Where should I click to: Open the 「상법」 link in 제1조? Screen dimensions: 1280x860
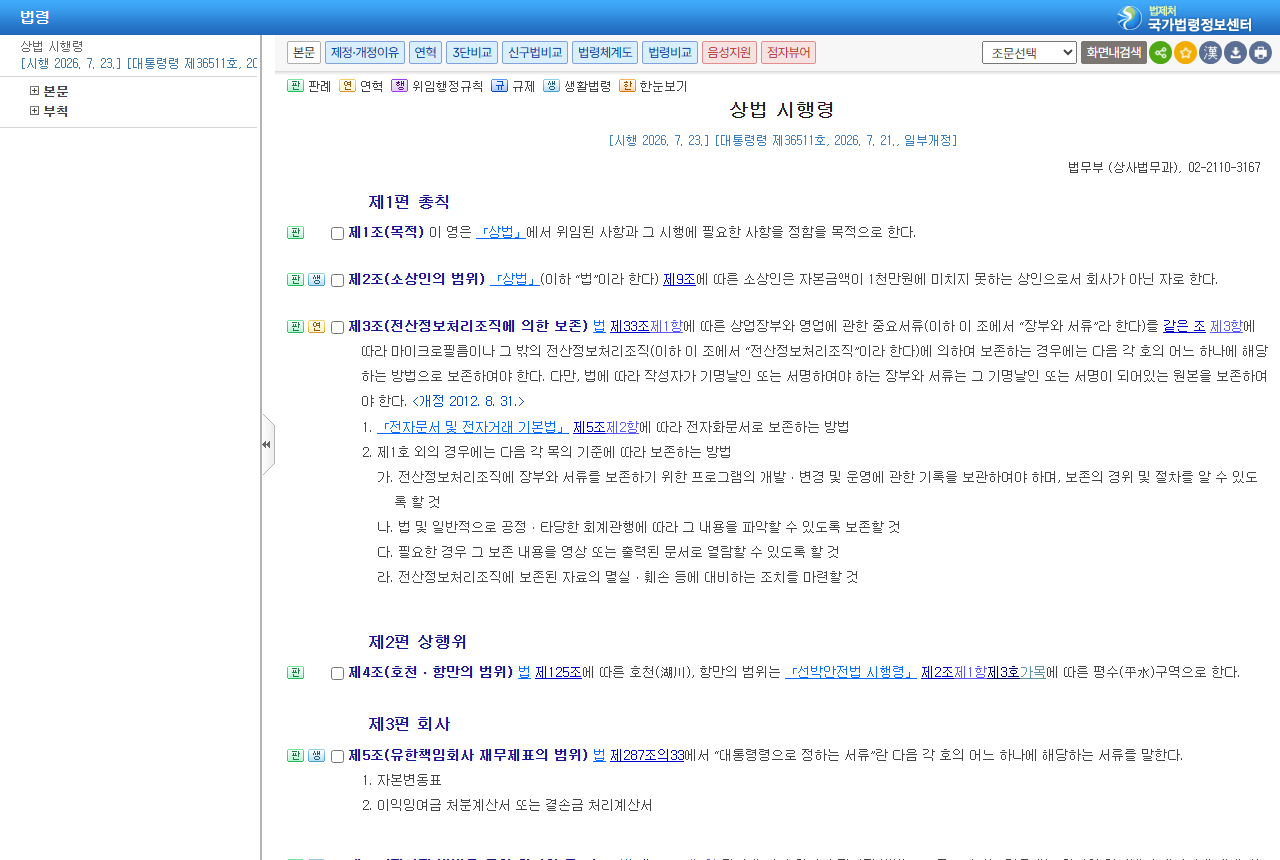[x=501, y=233]
